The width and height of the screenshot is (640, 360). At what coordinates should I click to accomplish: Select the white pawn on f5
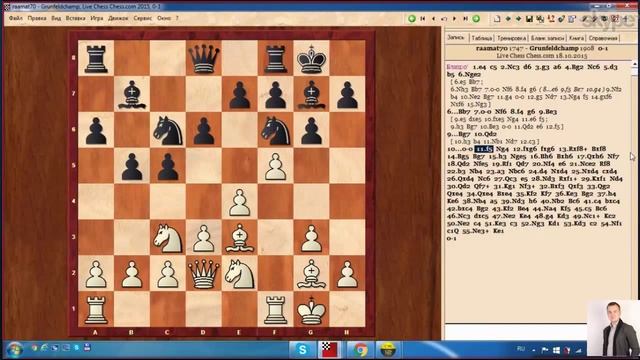point(276,166)
